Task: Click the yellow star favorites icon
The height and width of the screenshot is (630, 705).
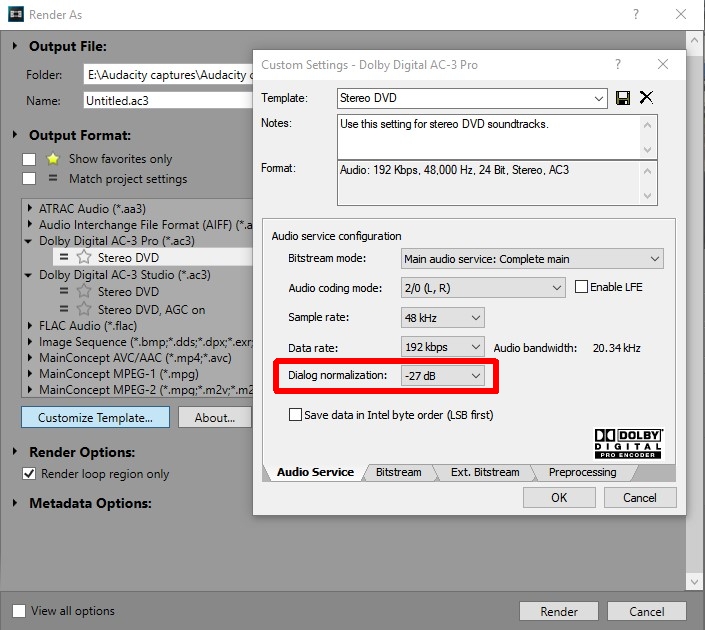Action: point(53,159)
